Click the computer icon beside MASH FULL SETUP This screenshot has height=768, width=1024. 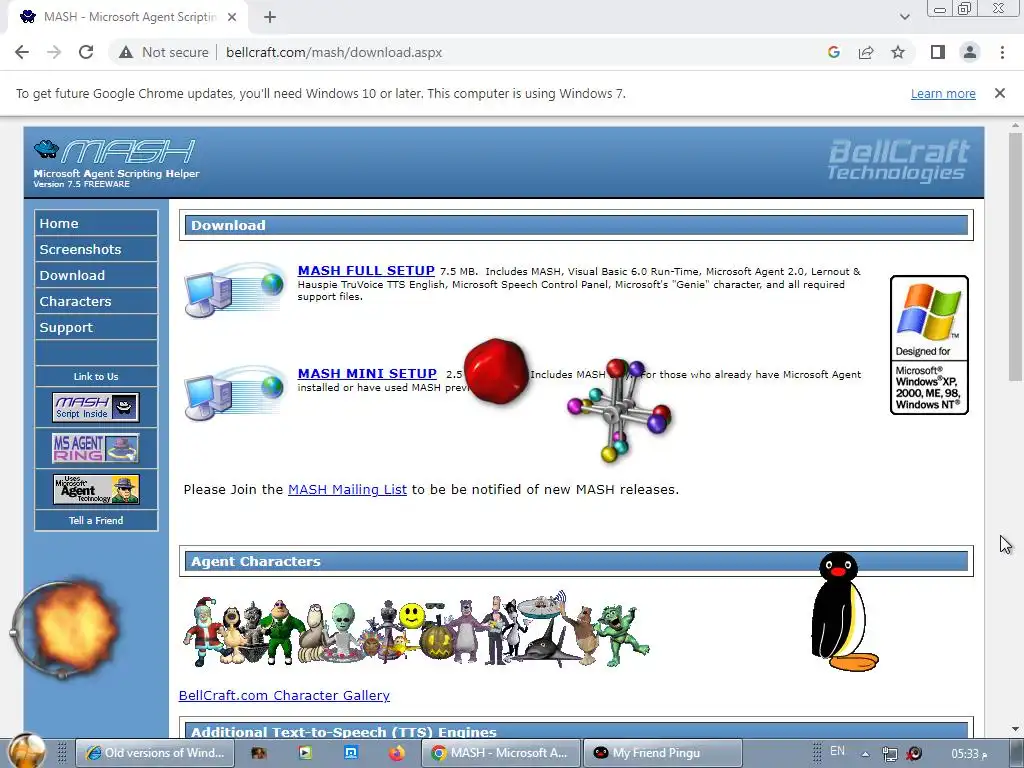235,290
